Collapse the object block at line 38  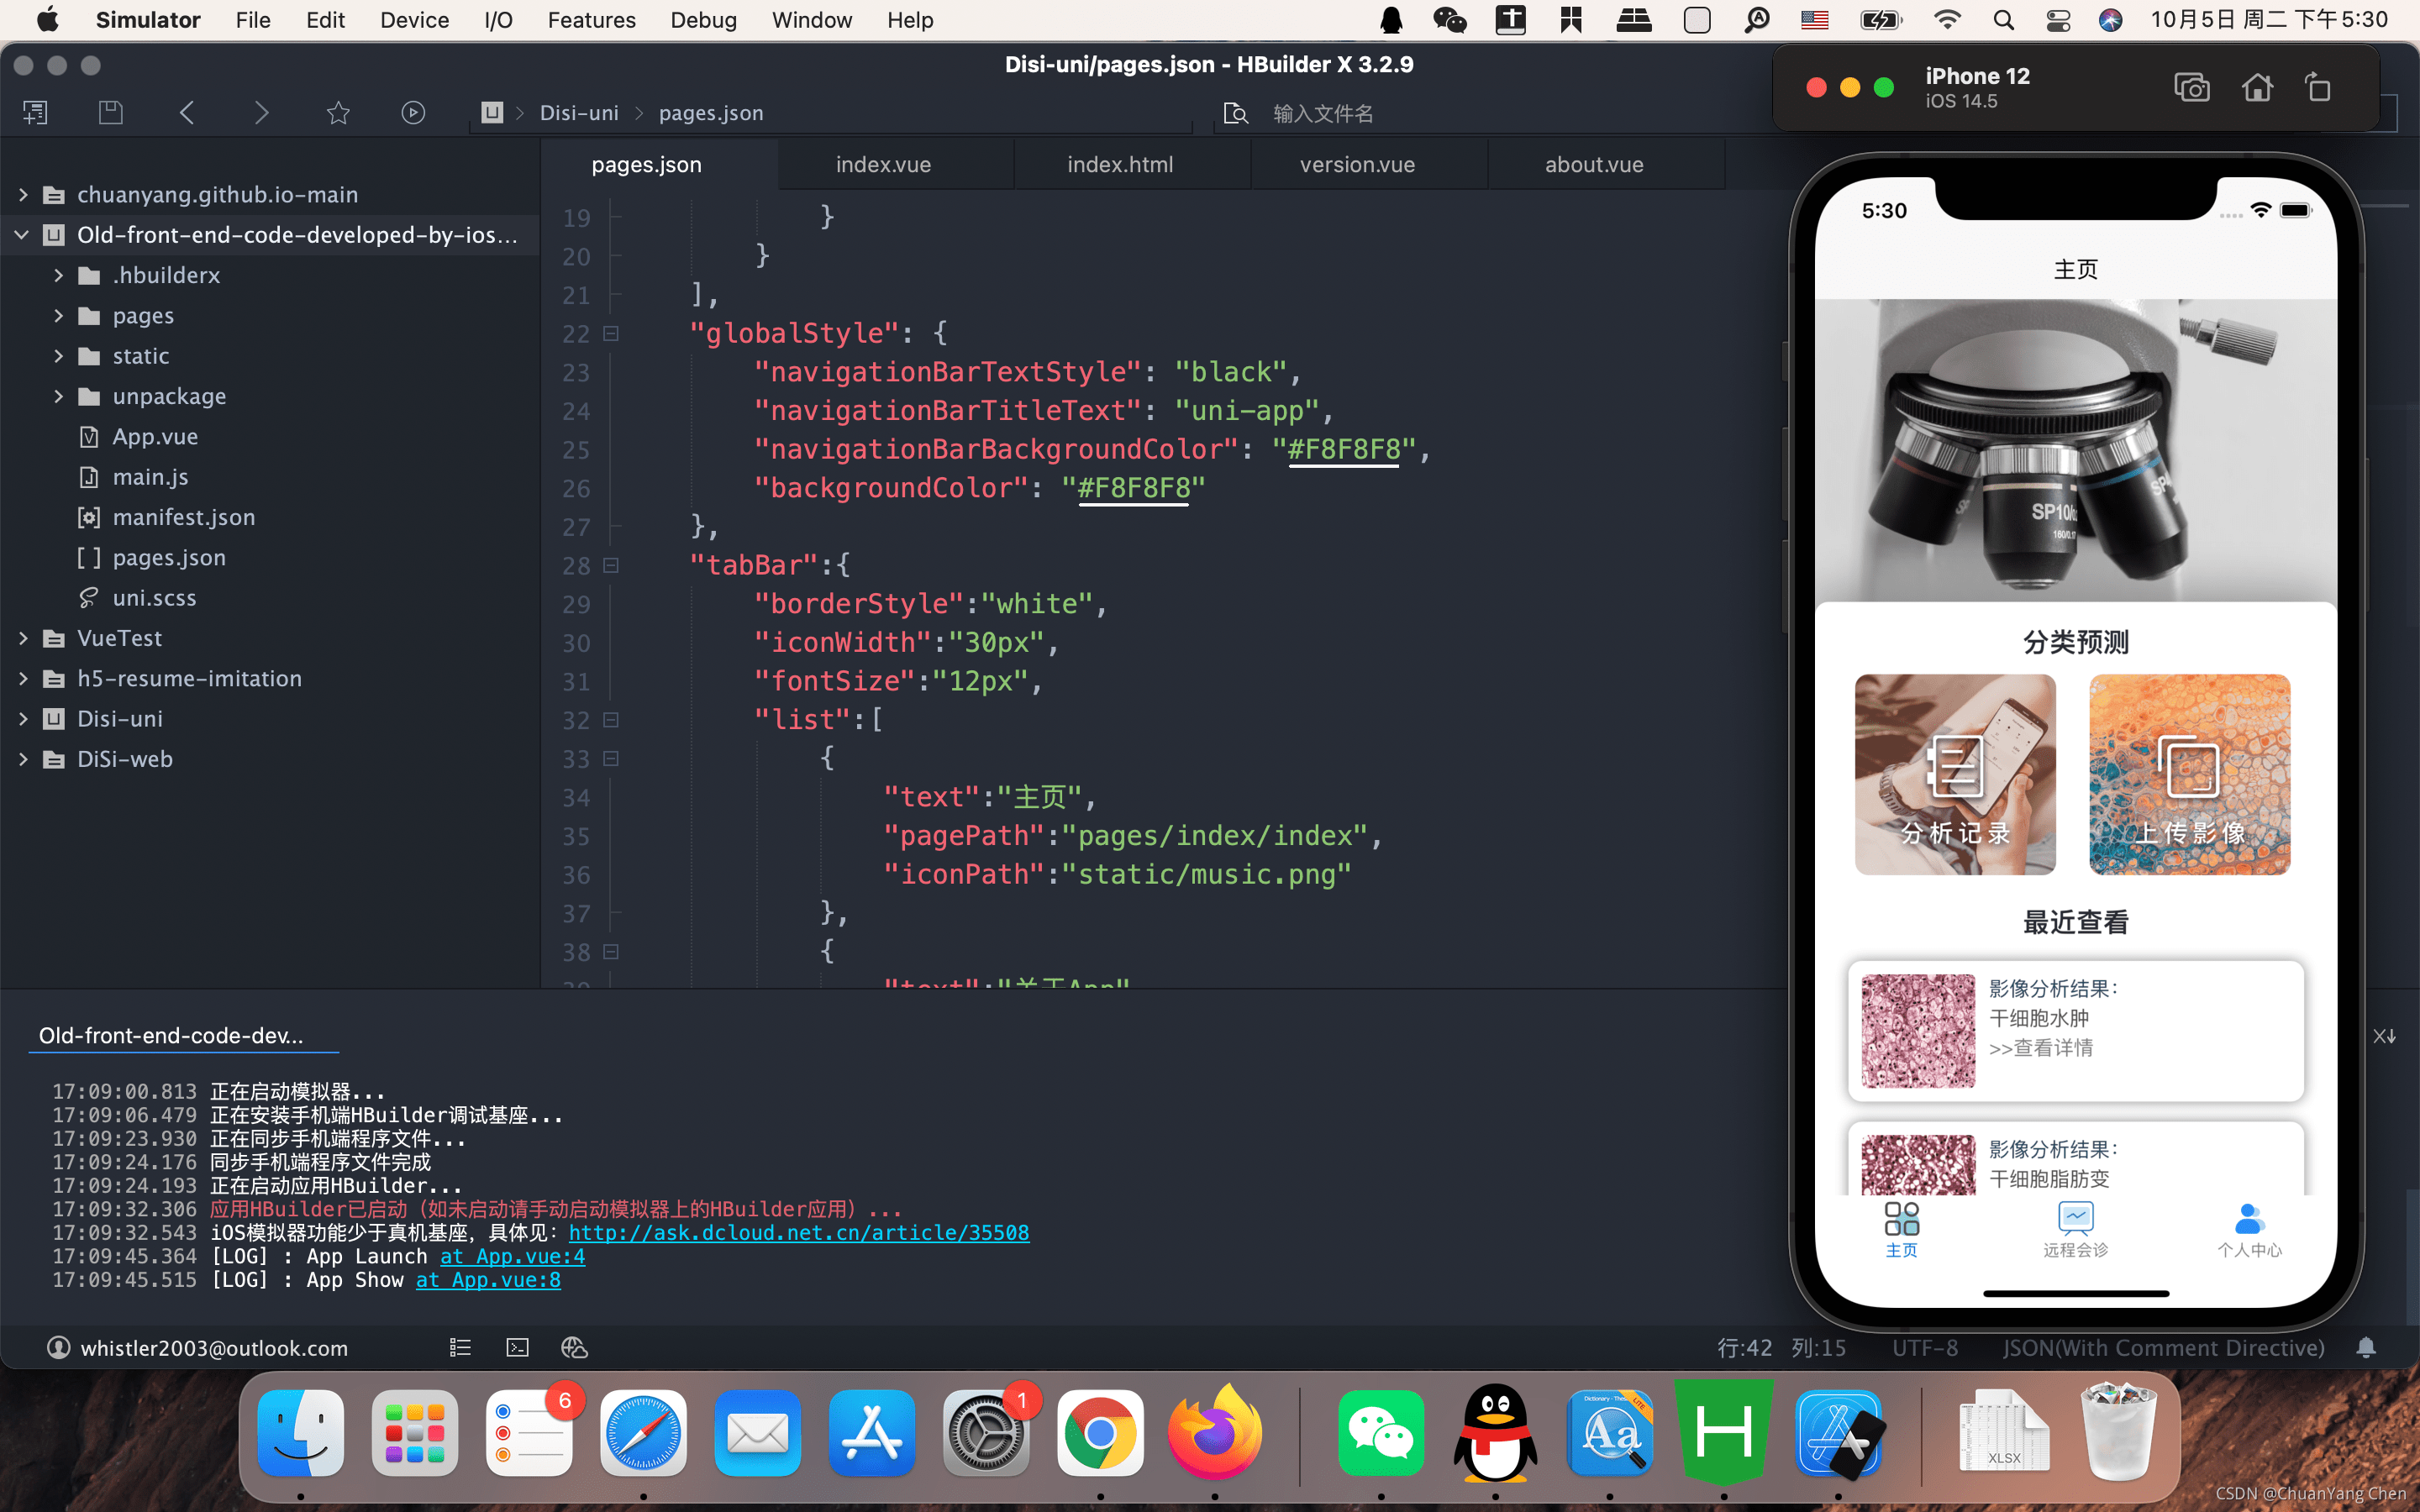click(x=611, y=952)
